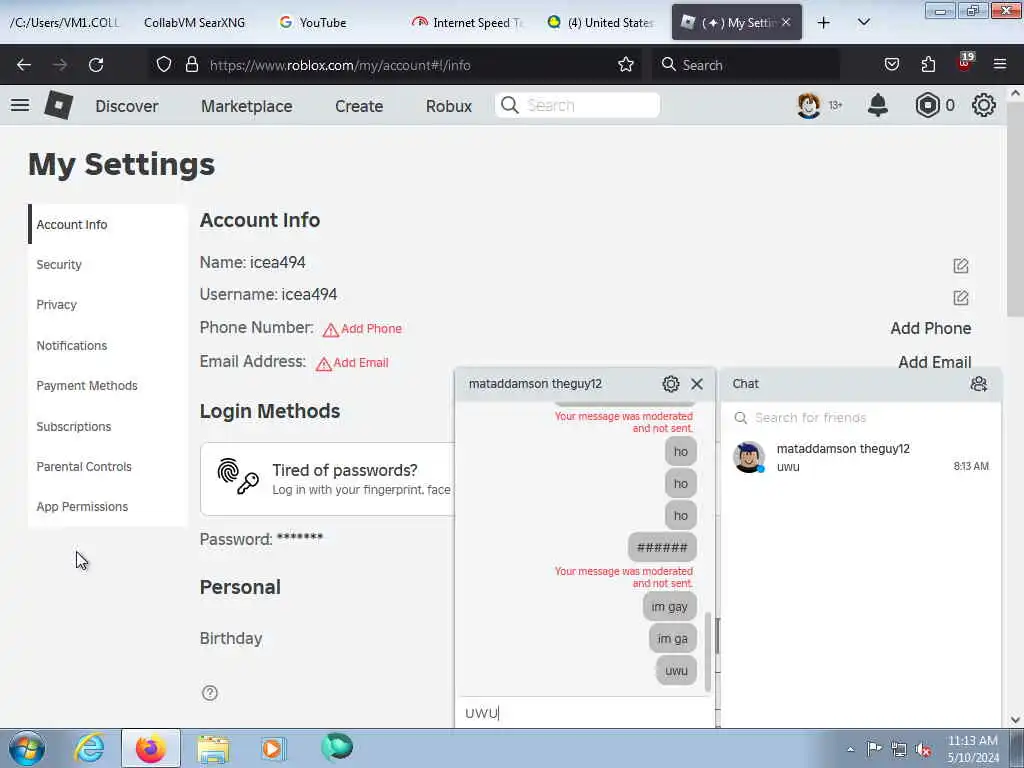
Task: Open the Firefox application menu
Action: [x=1000, y=64]
